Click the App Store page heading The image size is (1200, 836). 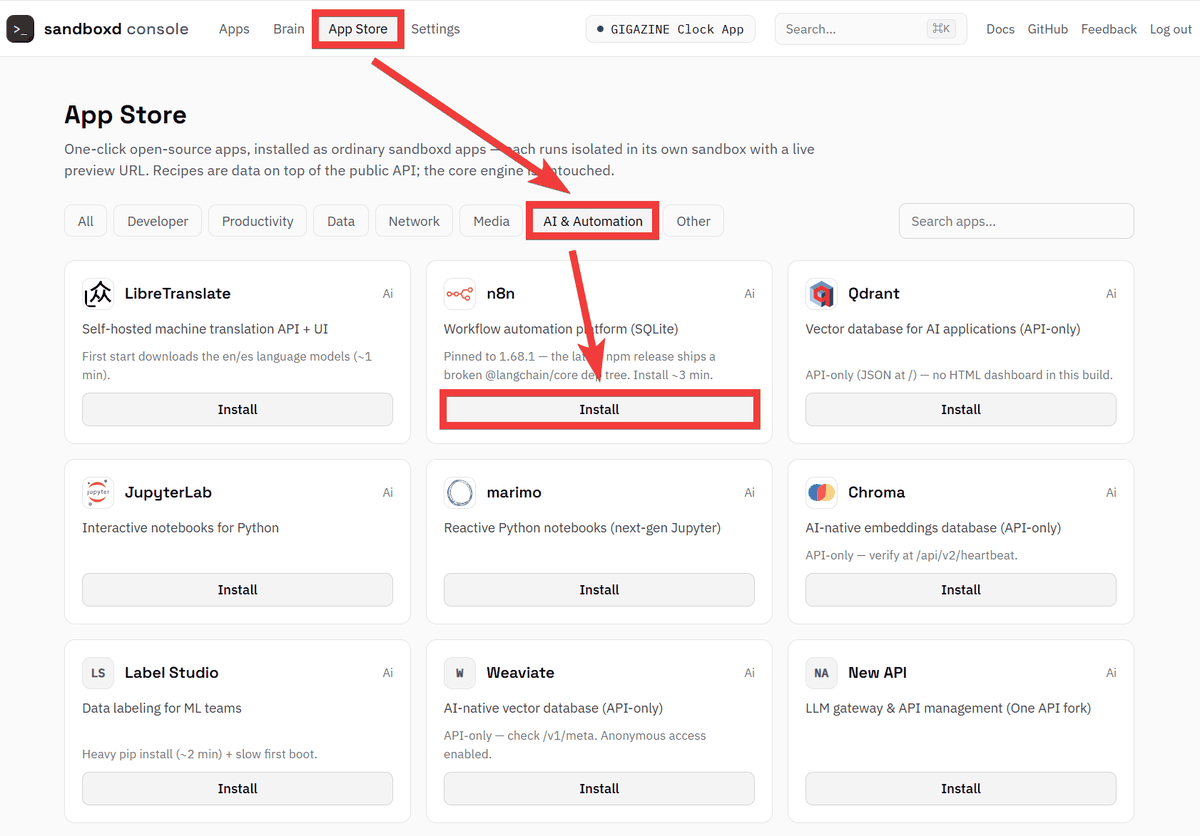[x=125, y=115]
